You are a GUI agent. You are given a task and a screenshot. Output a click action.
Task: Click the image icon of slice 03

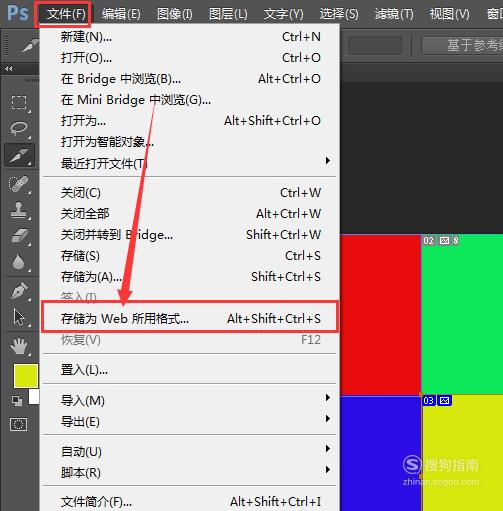tap(444, 400)
